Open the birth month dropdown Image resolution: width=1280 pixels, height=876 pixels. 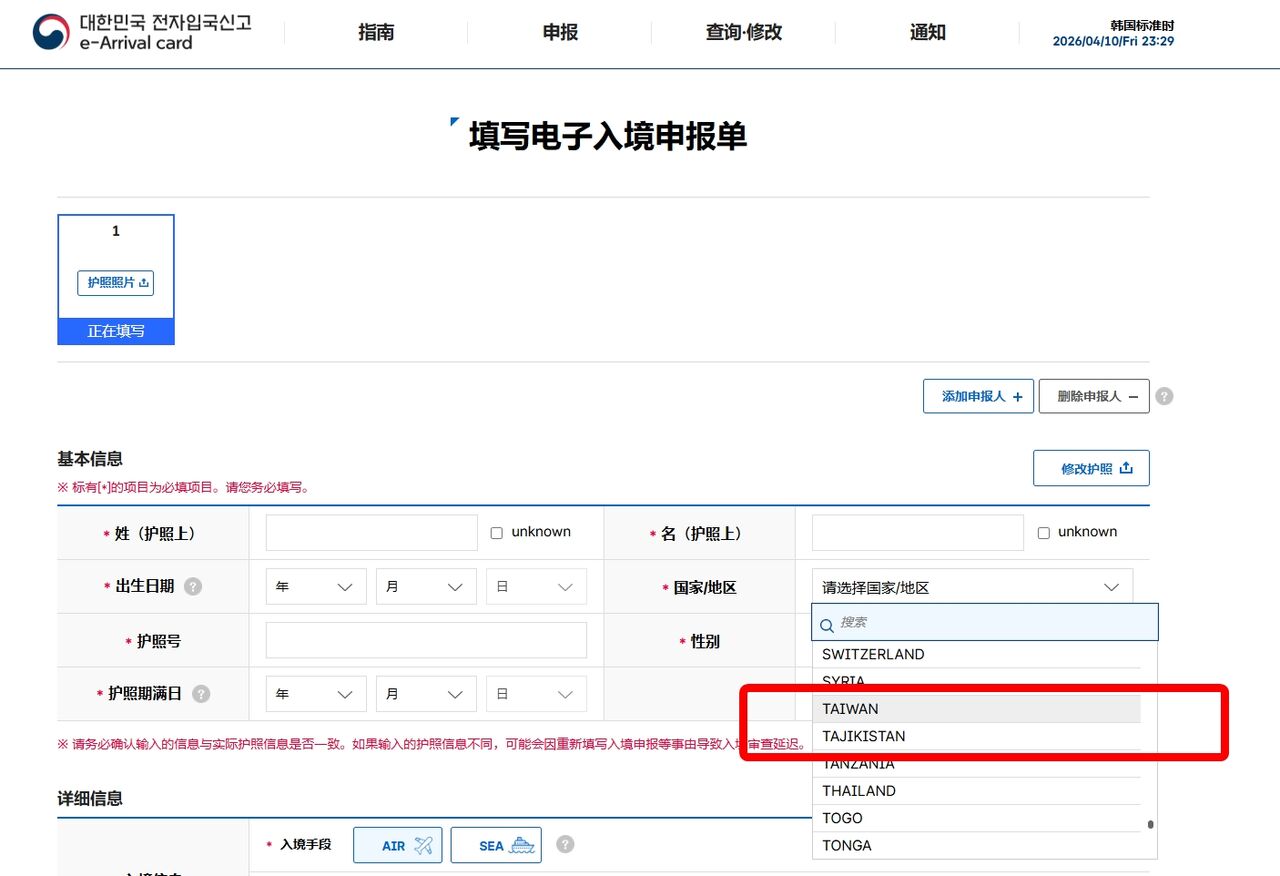coord(426,587)
